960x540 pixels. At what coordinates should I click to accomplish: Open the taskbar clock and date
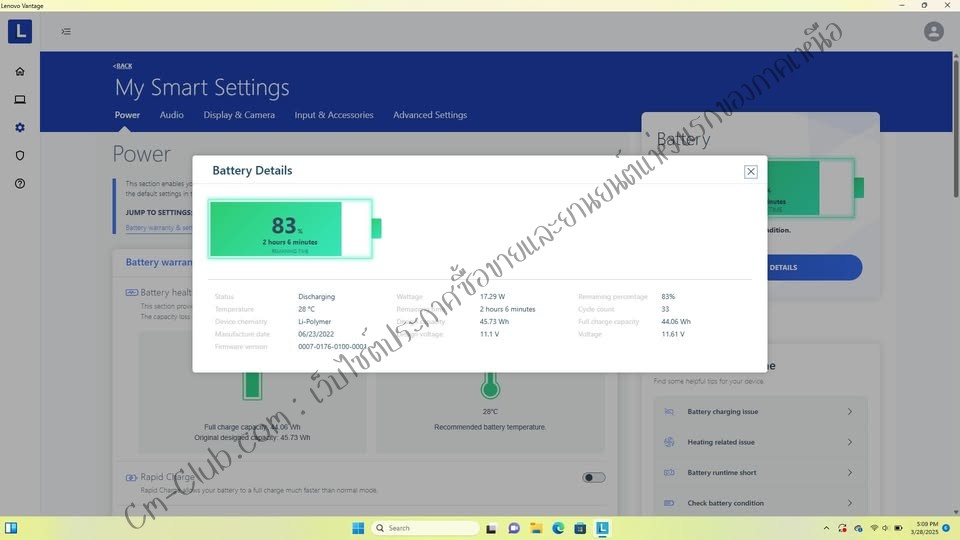[924, 528]
